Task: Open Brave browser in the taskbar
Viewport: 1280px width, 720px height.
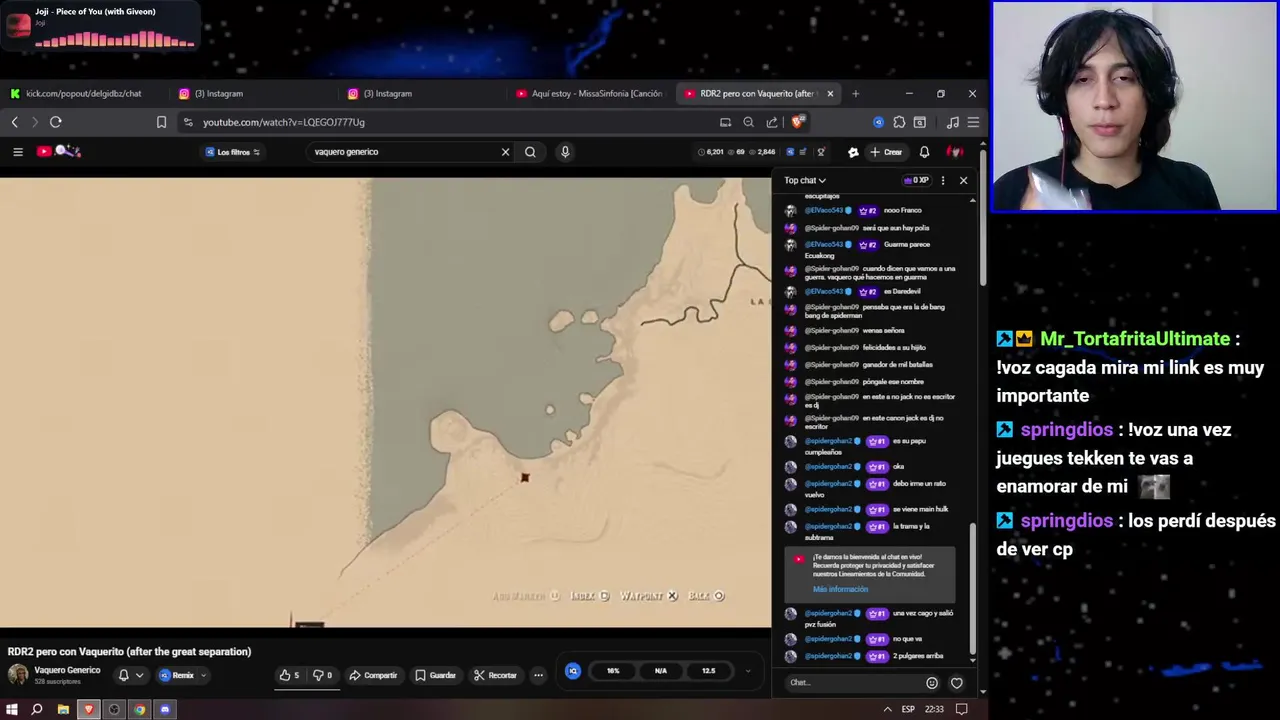Action: click(88, 709)
